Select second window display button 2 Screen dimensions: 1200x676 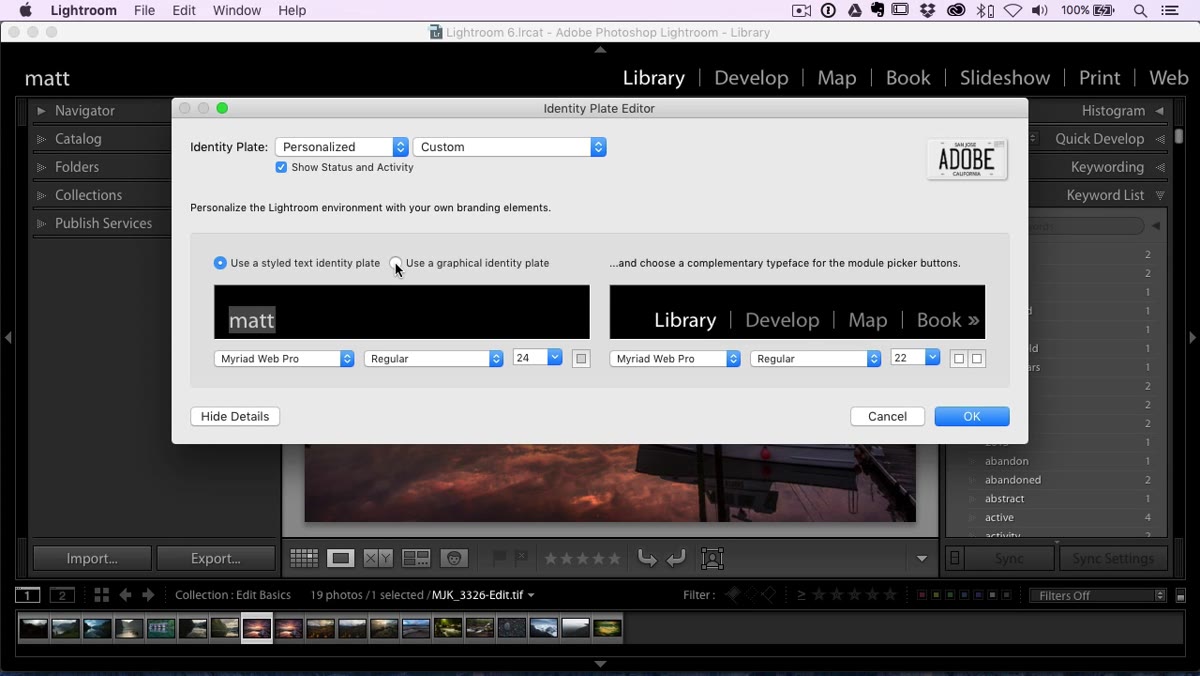pyautogui.click(x=62, y=595)
